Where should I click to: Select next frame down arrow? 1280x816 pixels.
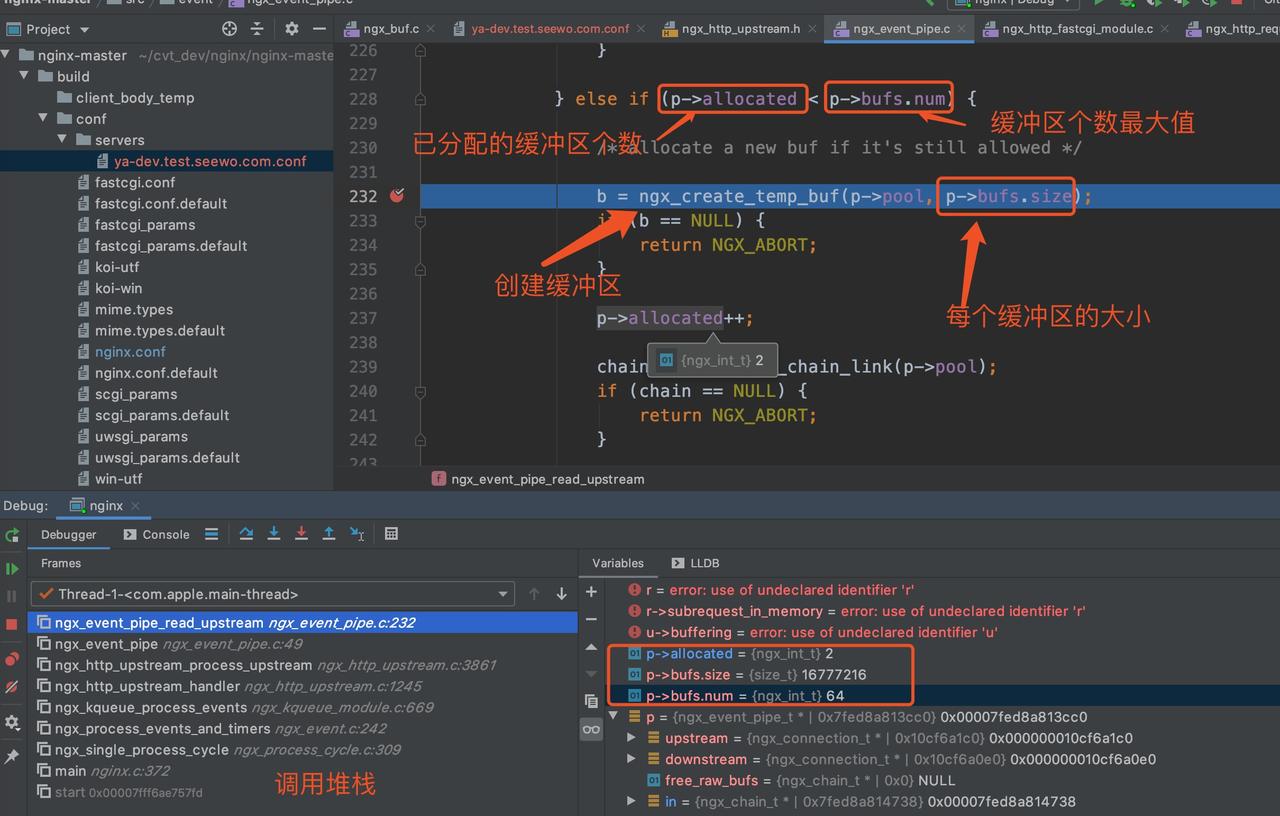(x=561, y=594)
